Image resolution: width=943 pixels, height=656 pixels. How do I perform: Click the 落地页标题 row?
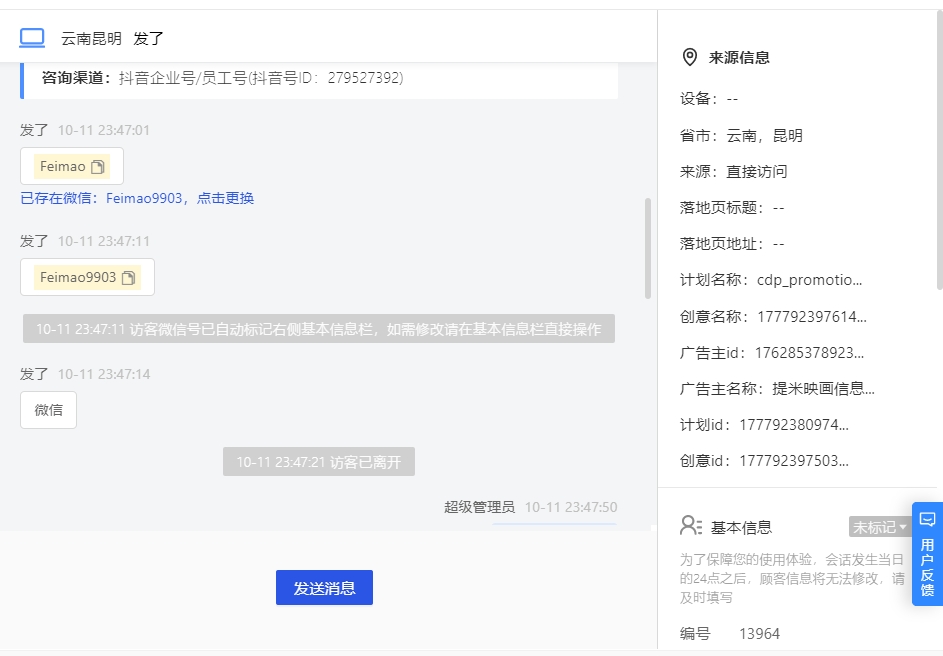pyautogui.click(x=733, y=207)
